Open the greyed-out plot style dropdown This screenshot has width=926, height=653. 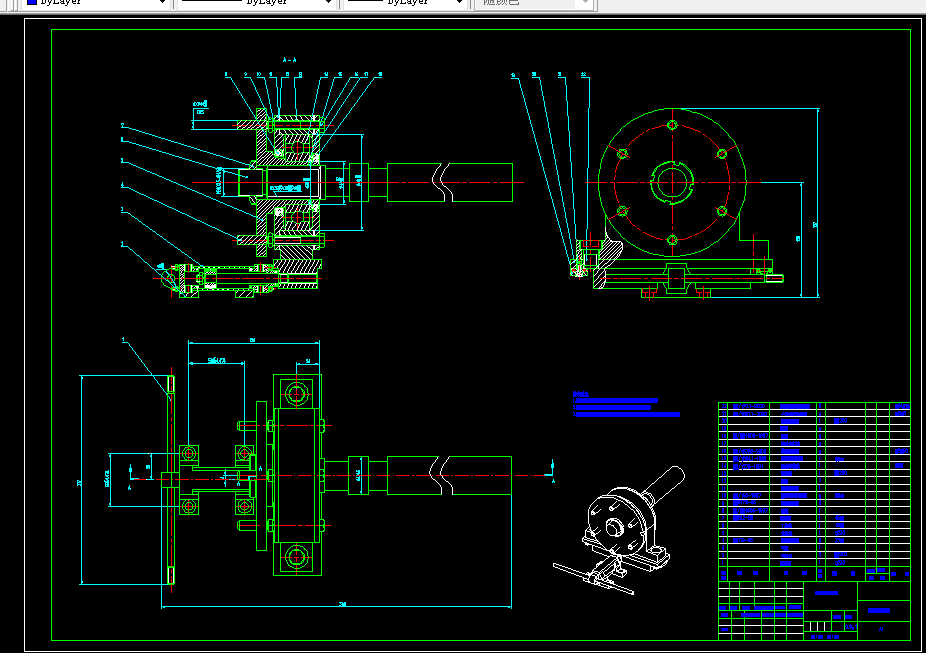(x=534, y=3)
